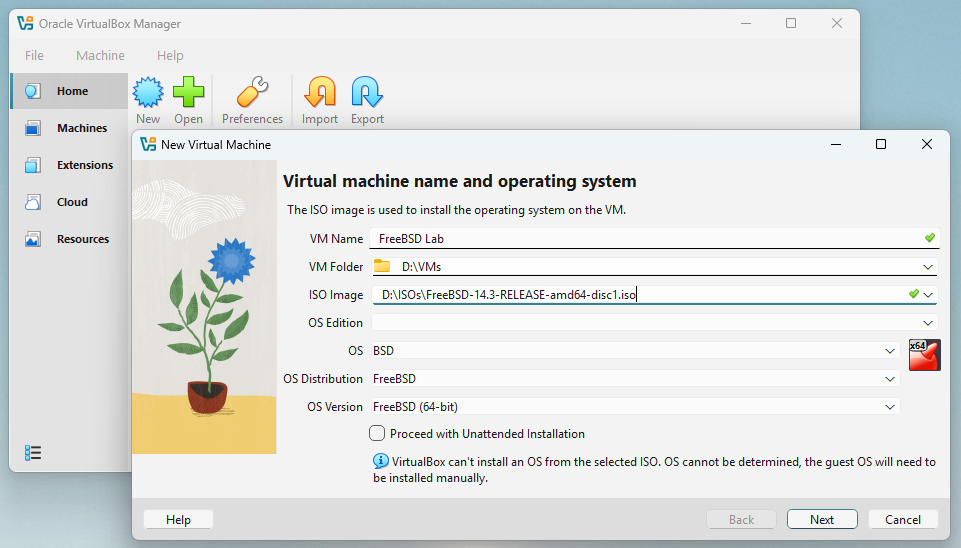Expand the VM Folder dropdown
Image resolution: width=961 pixels, height=548 pixels.
click(x=928, y=267)
